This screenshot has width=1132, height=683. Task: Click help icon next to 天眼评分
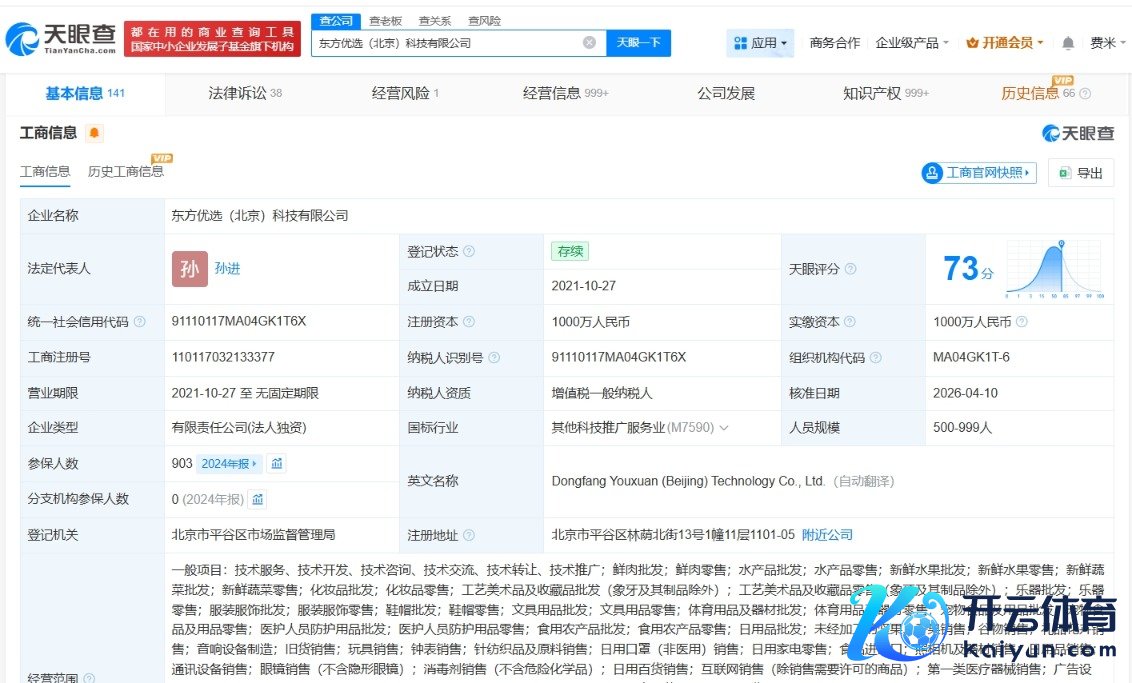850,269
